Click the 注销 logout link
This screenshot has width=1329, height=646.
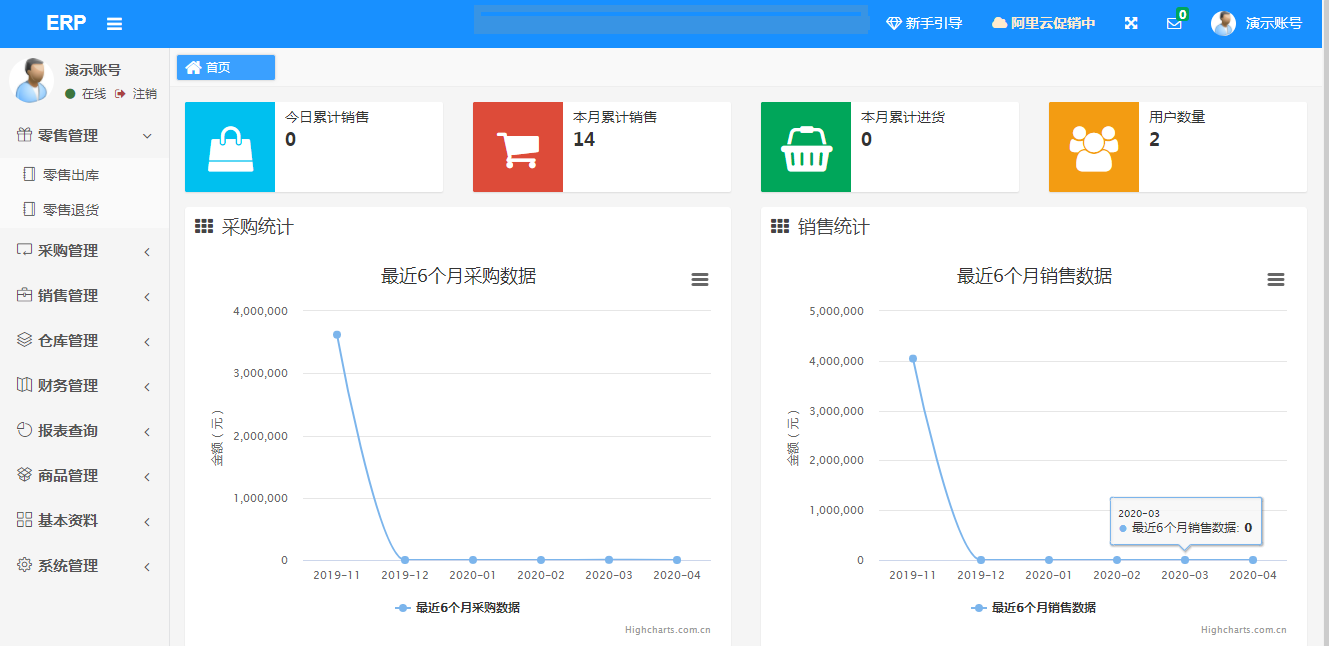point(138,93)
